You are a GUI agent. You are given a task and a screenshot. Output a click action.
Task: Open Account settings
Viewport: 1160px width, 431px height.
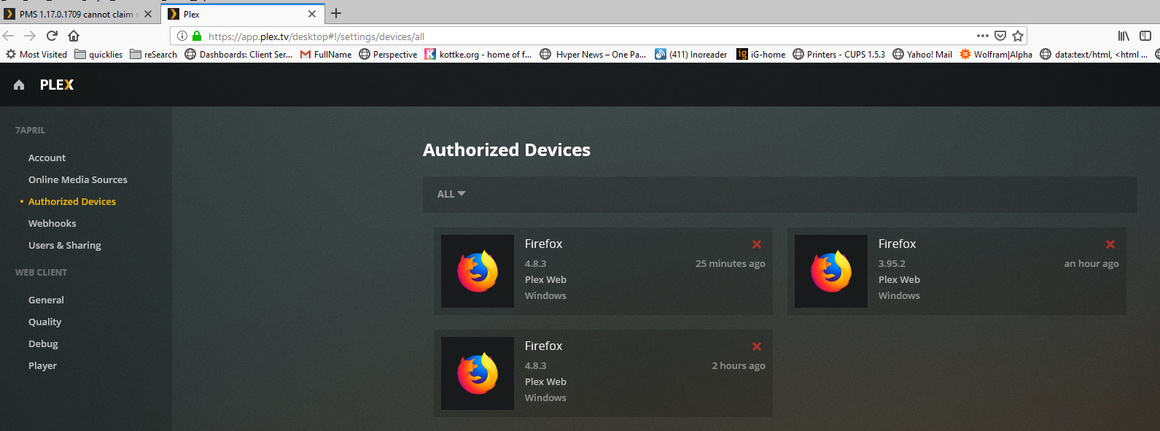[x=47, y=157]
